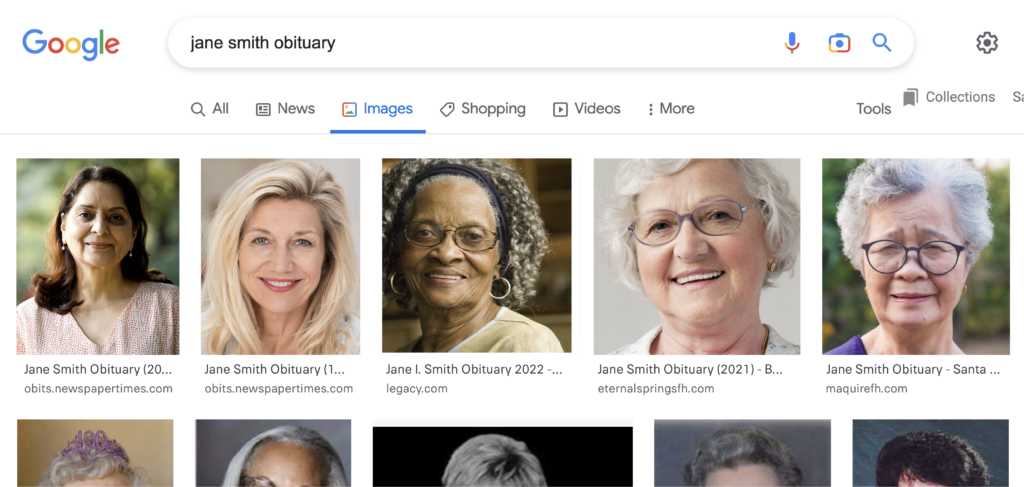
Task: Open the Shopping tab
Action: click(483, 109)
